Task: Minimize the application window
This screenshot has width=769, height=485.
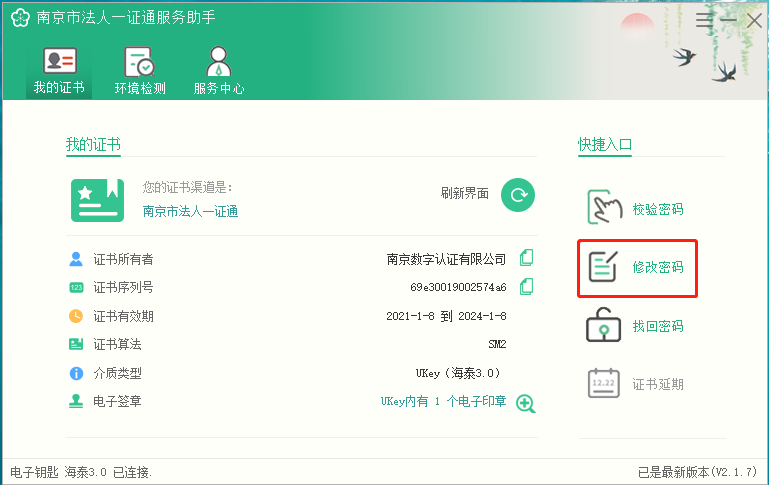Action: tap(729, 19)
